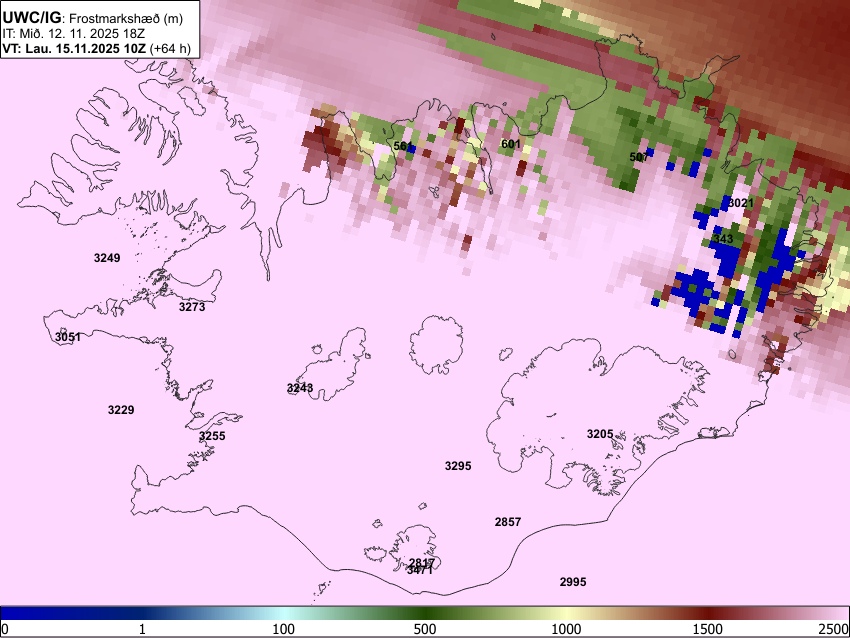Click the 507 value label
This screenshot has height=638, width=850.
pyautogui.click(x=639, y=157)
